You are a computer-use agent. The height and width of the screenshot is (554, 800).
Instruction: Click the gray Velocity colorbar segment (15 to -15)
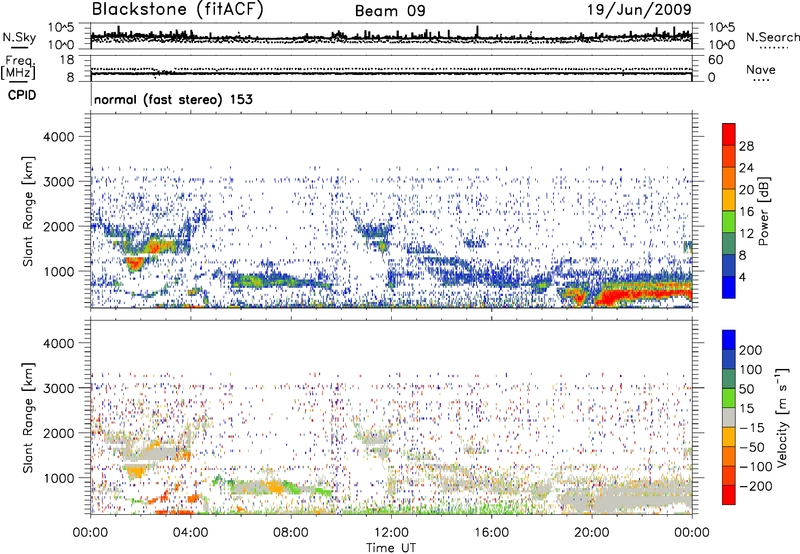click(729, 417)
